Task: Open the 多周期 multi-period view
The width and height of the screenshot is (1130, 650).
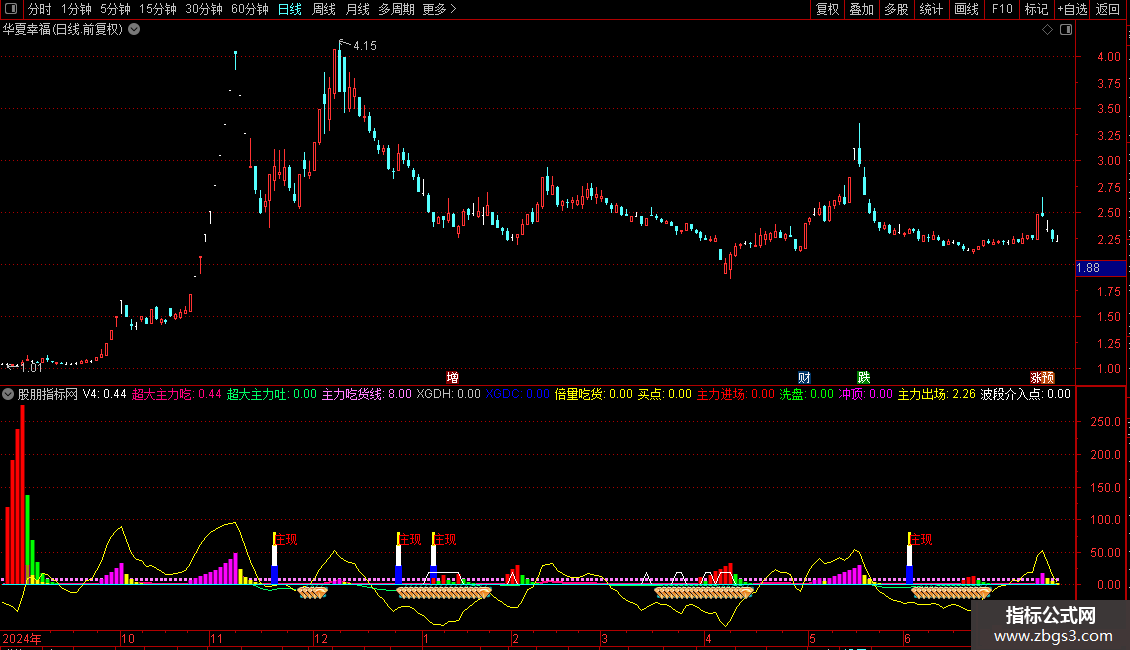Action: point(396,9)
